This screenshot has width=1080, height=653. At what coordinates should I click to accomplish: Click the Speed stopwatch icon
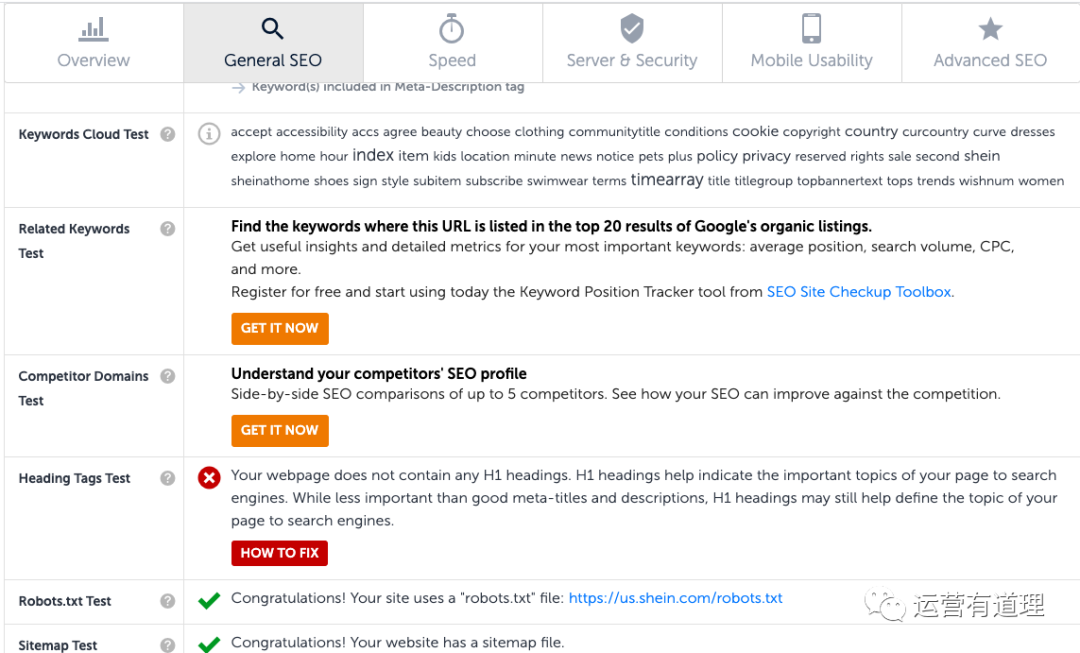pyautogui.click(x=452, y=28)
